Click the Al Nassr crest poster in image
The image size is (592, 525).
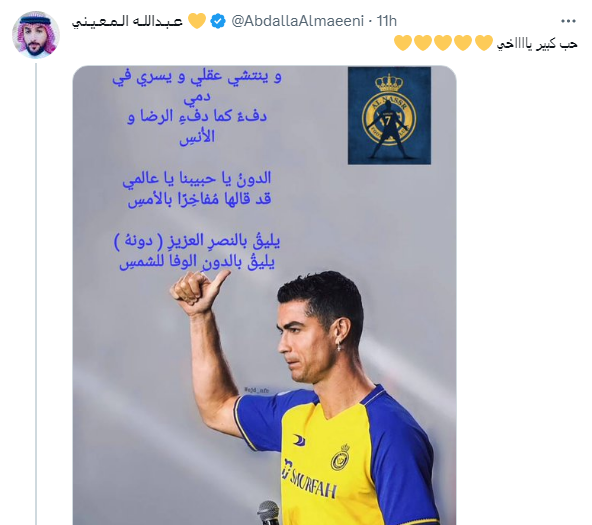[389, 115]
